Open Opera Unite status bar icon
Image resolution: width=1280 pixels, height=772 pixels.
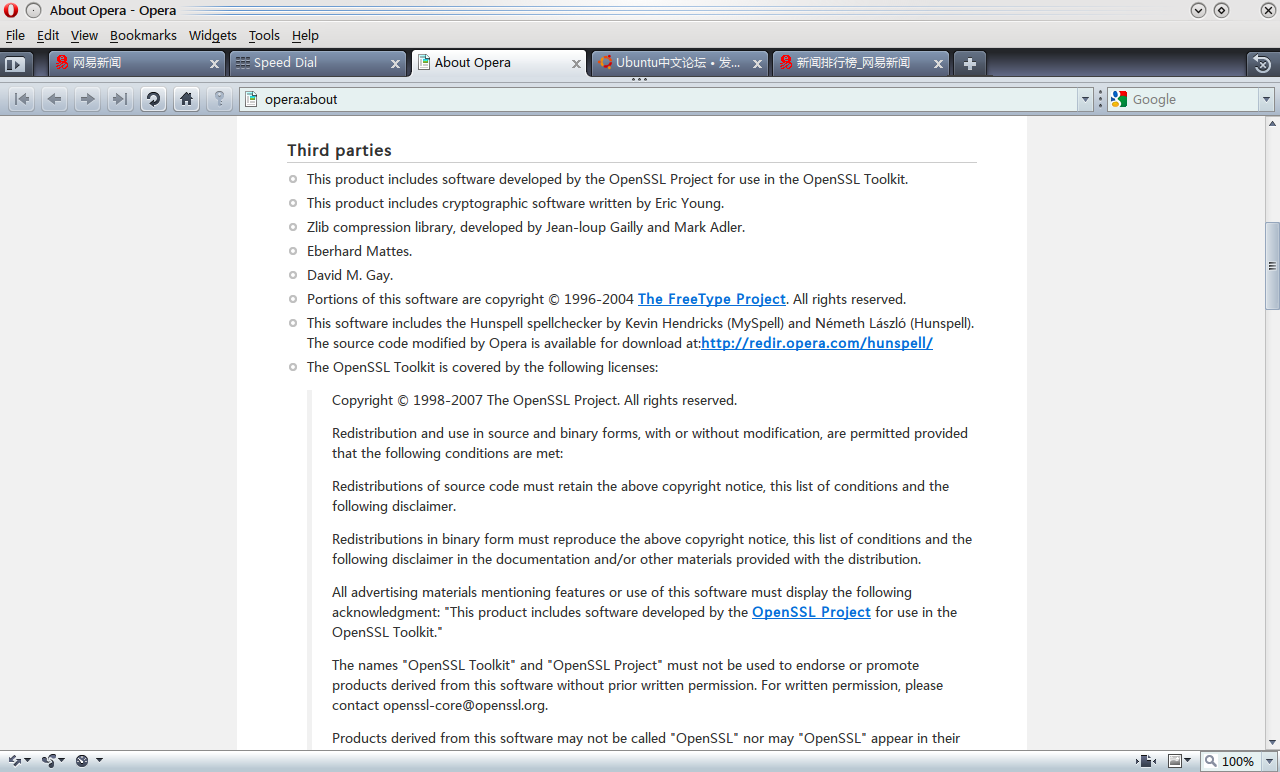pos(48,761)
